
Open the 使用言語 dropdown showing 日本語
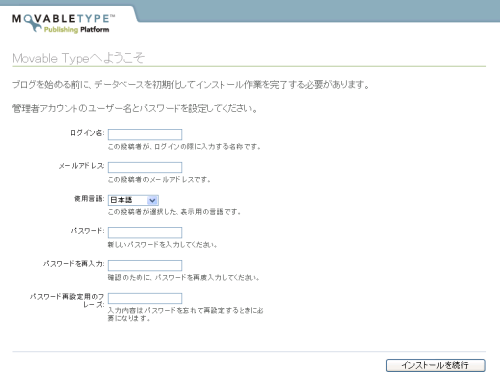point(133,200)
